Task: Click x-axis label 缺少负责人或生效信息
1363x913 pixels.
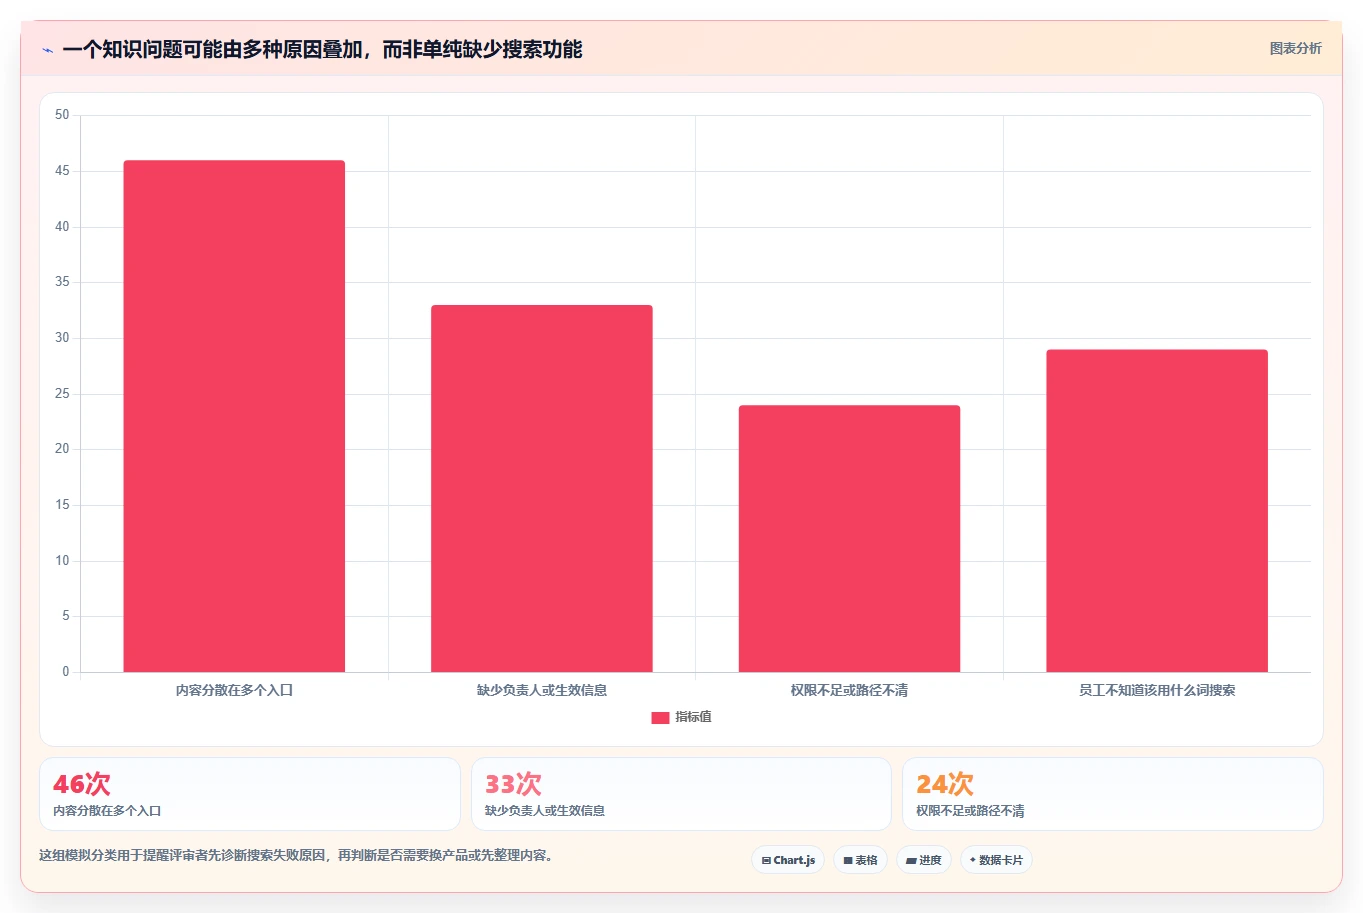Action: coord(542,690)
